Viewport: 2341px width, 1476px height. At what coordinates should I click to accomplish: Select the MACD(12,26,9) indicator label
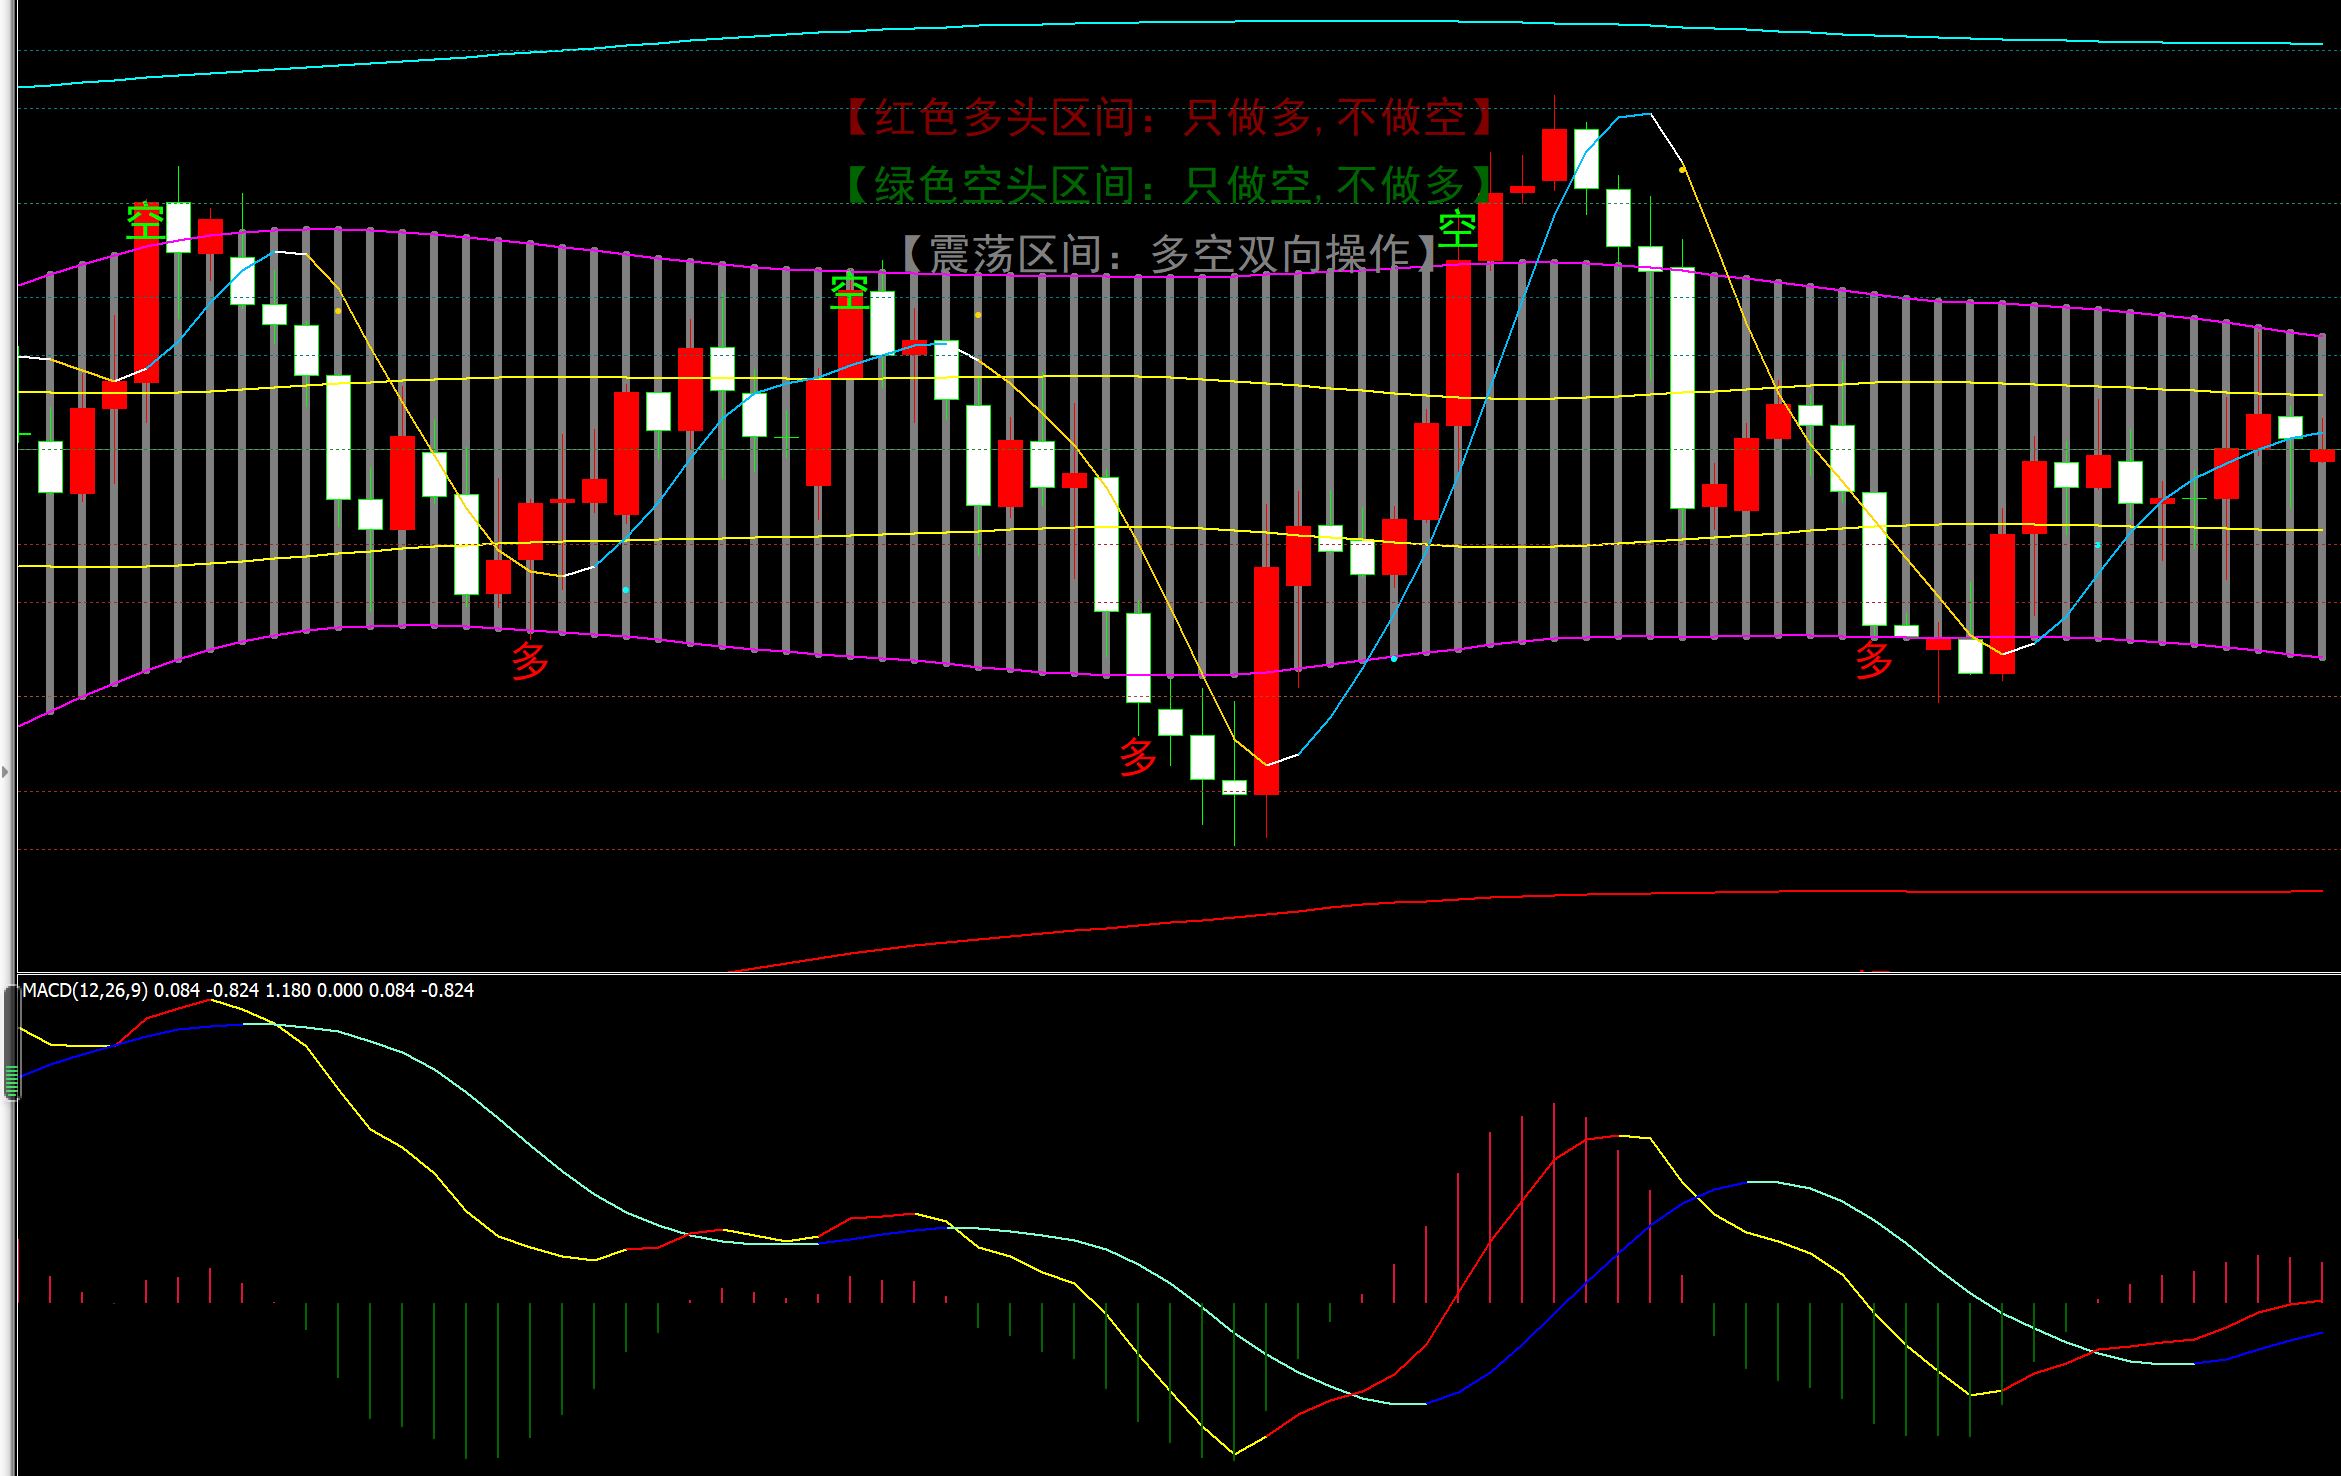pyautogui.click(x=85, y=990)
